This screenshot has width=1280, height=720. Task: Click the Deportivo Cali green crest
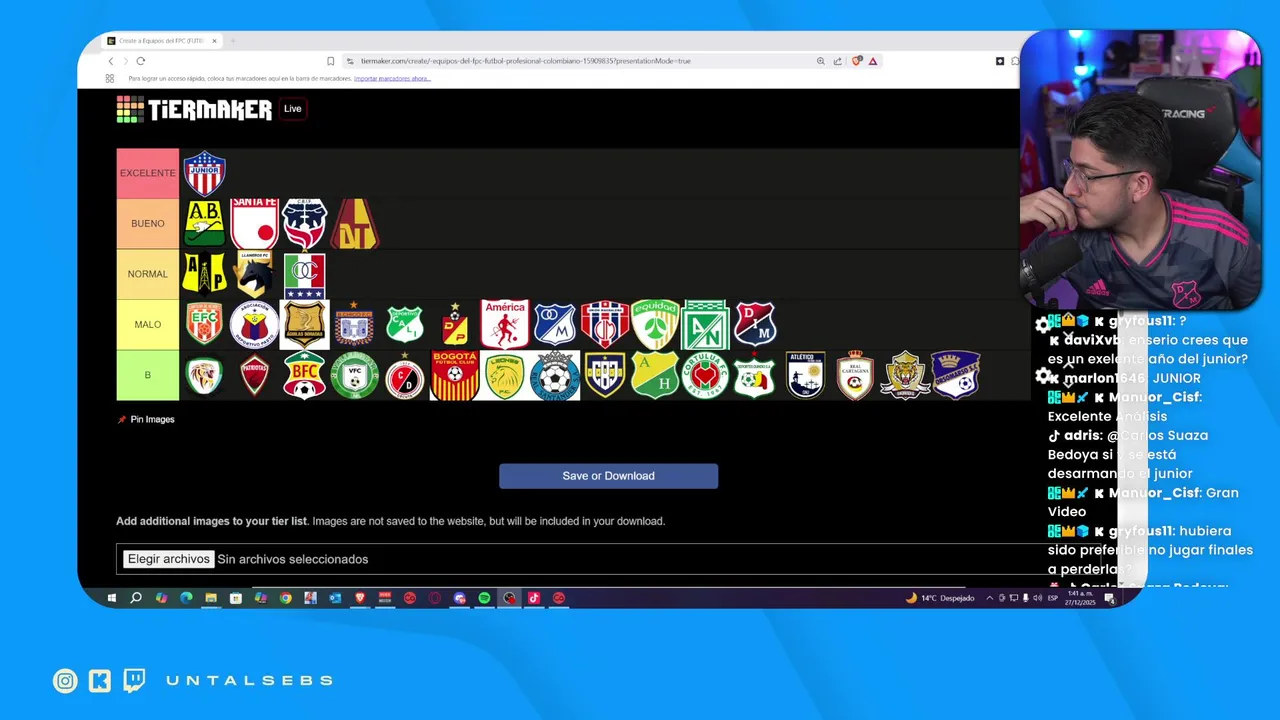tap(405, 324)
